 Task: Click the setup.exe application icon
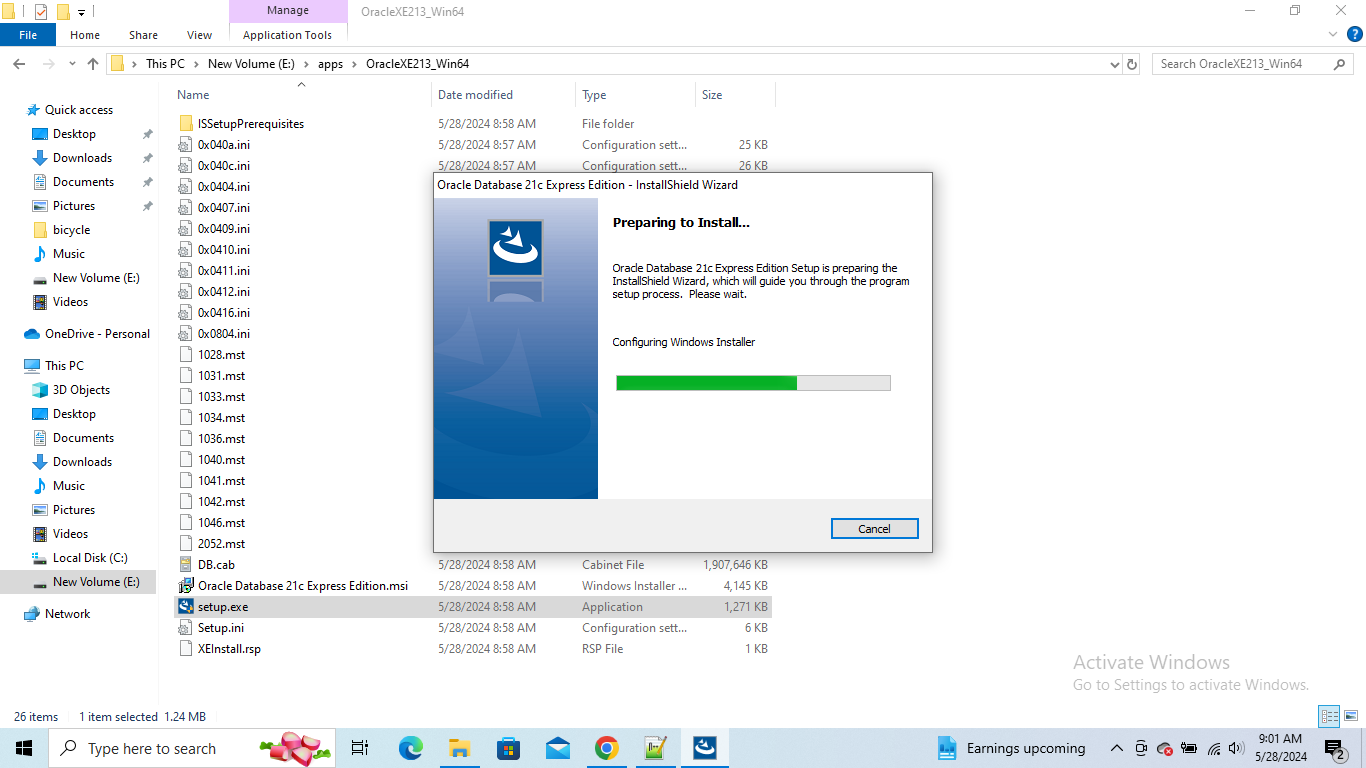click(185, 607)
